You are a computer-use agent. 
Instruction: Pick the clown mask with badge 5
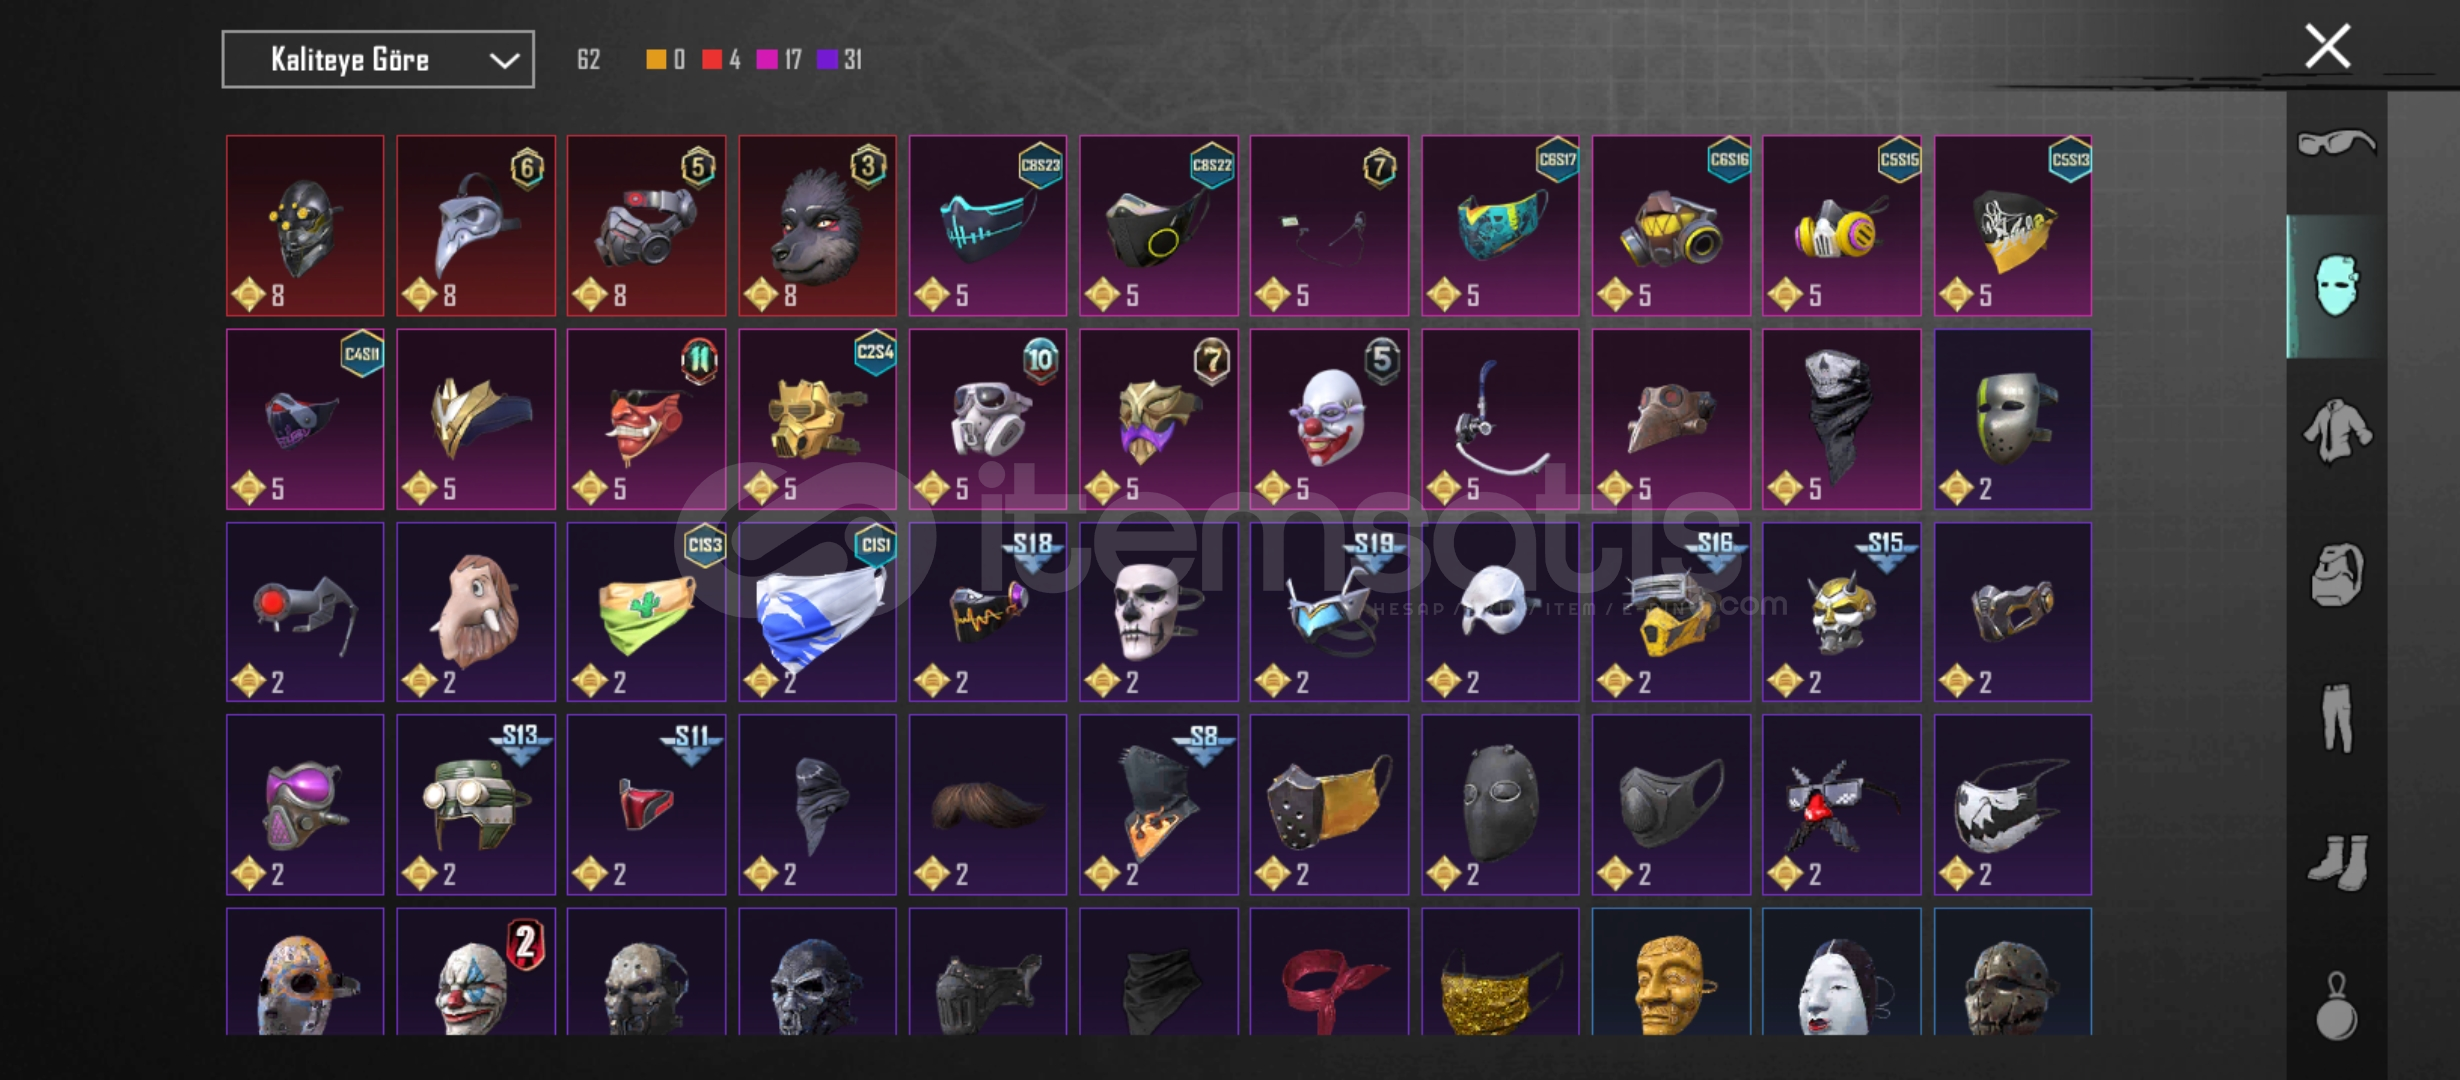click(x=1329, y=419)
